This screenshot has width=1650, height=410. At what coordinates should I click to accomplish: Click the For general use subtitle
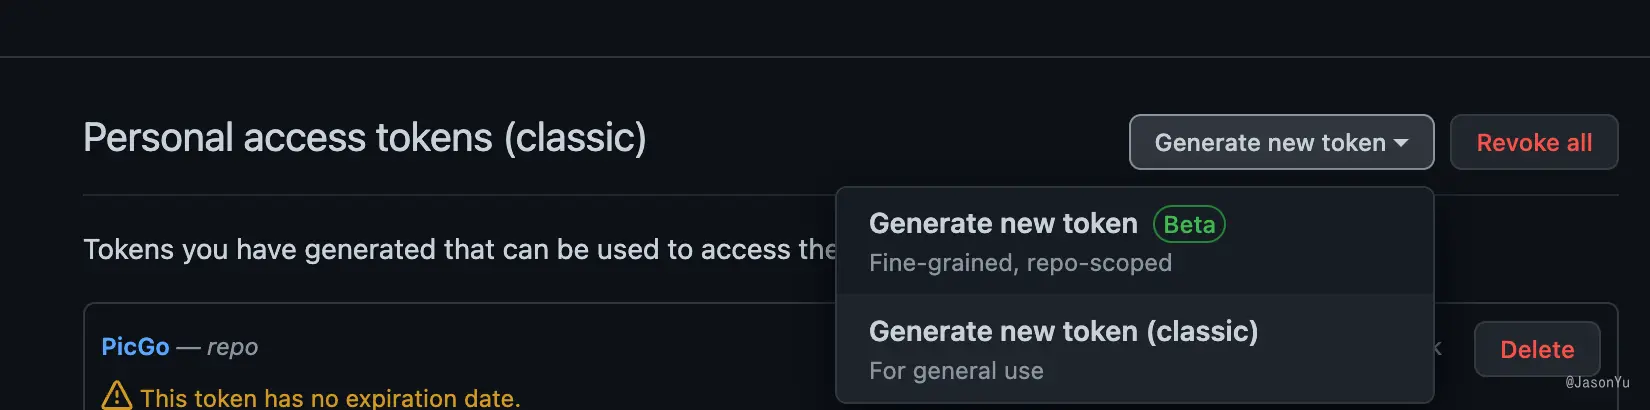(956, 371)
